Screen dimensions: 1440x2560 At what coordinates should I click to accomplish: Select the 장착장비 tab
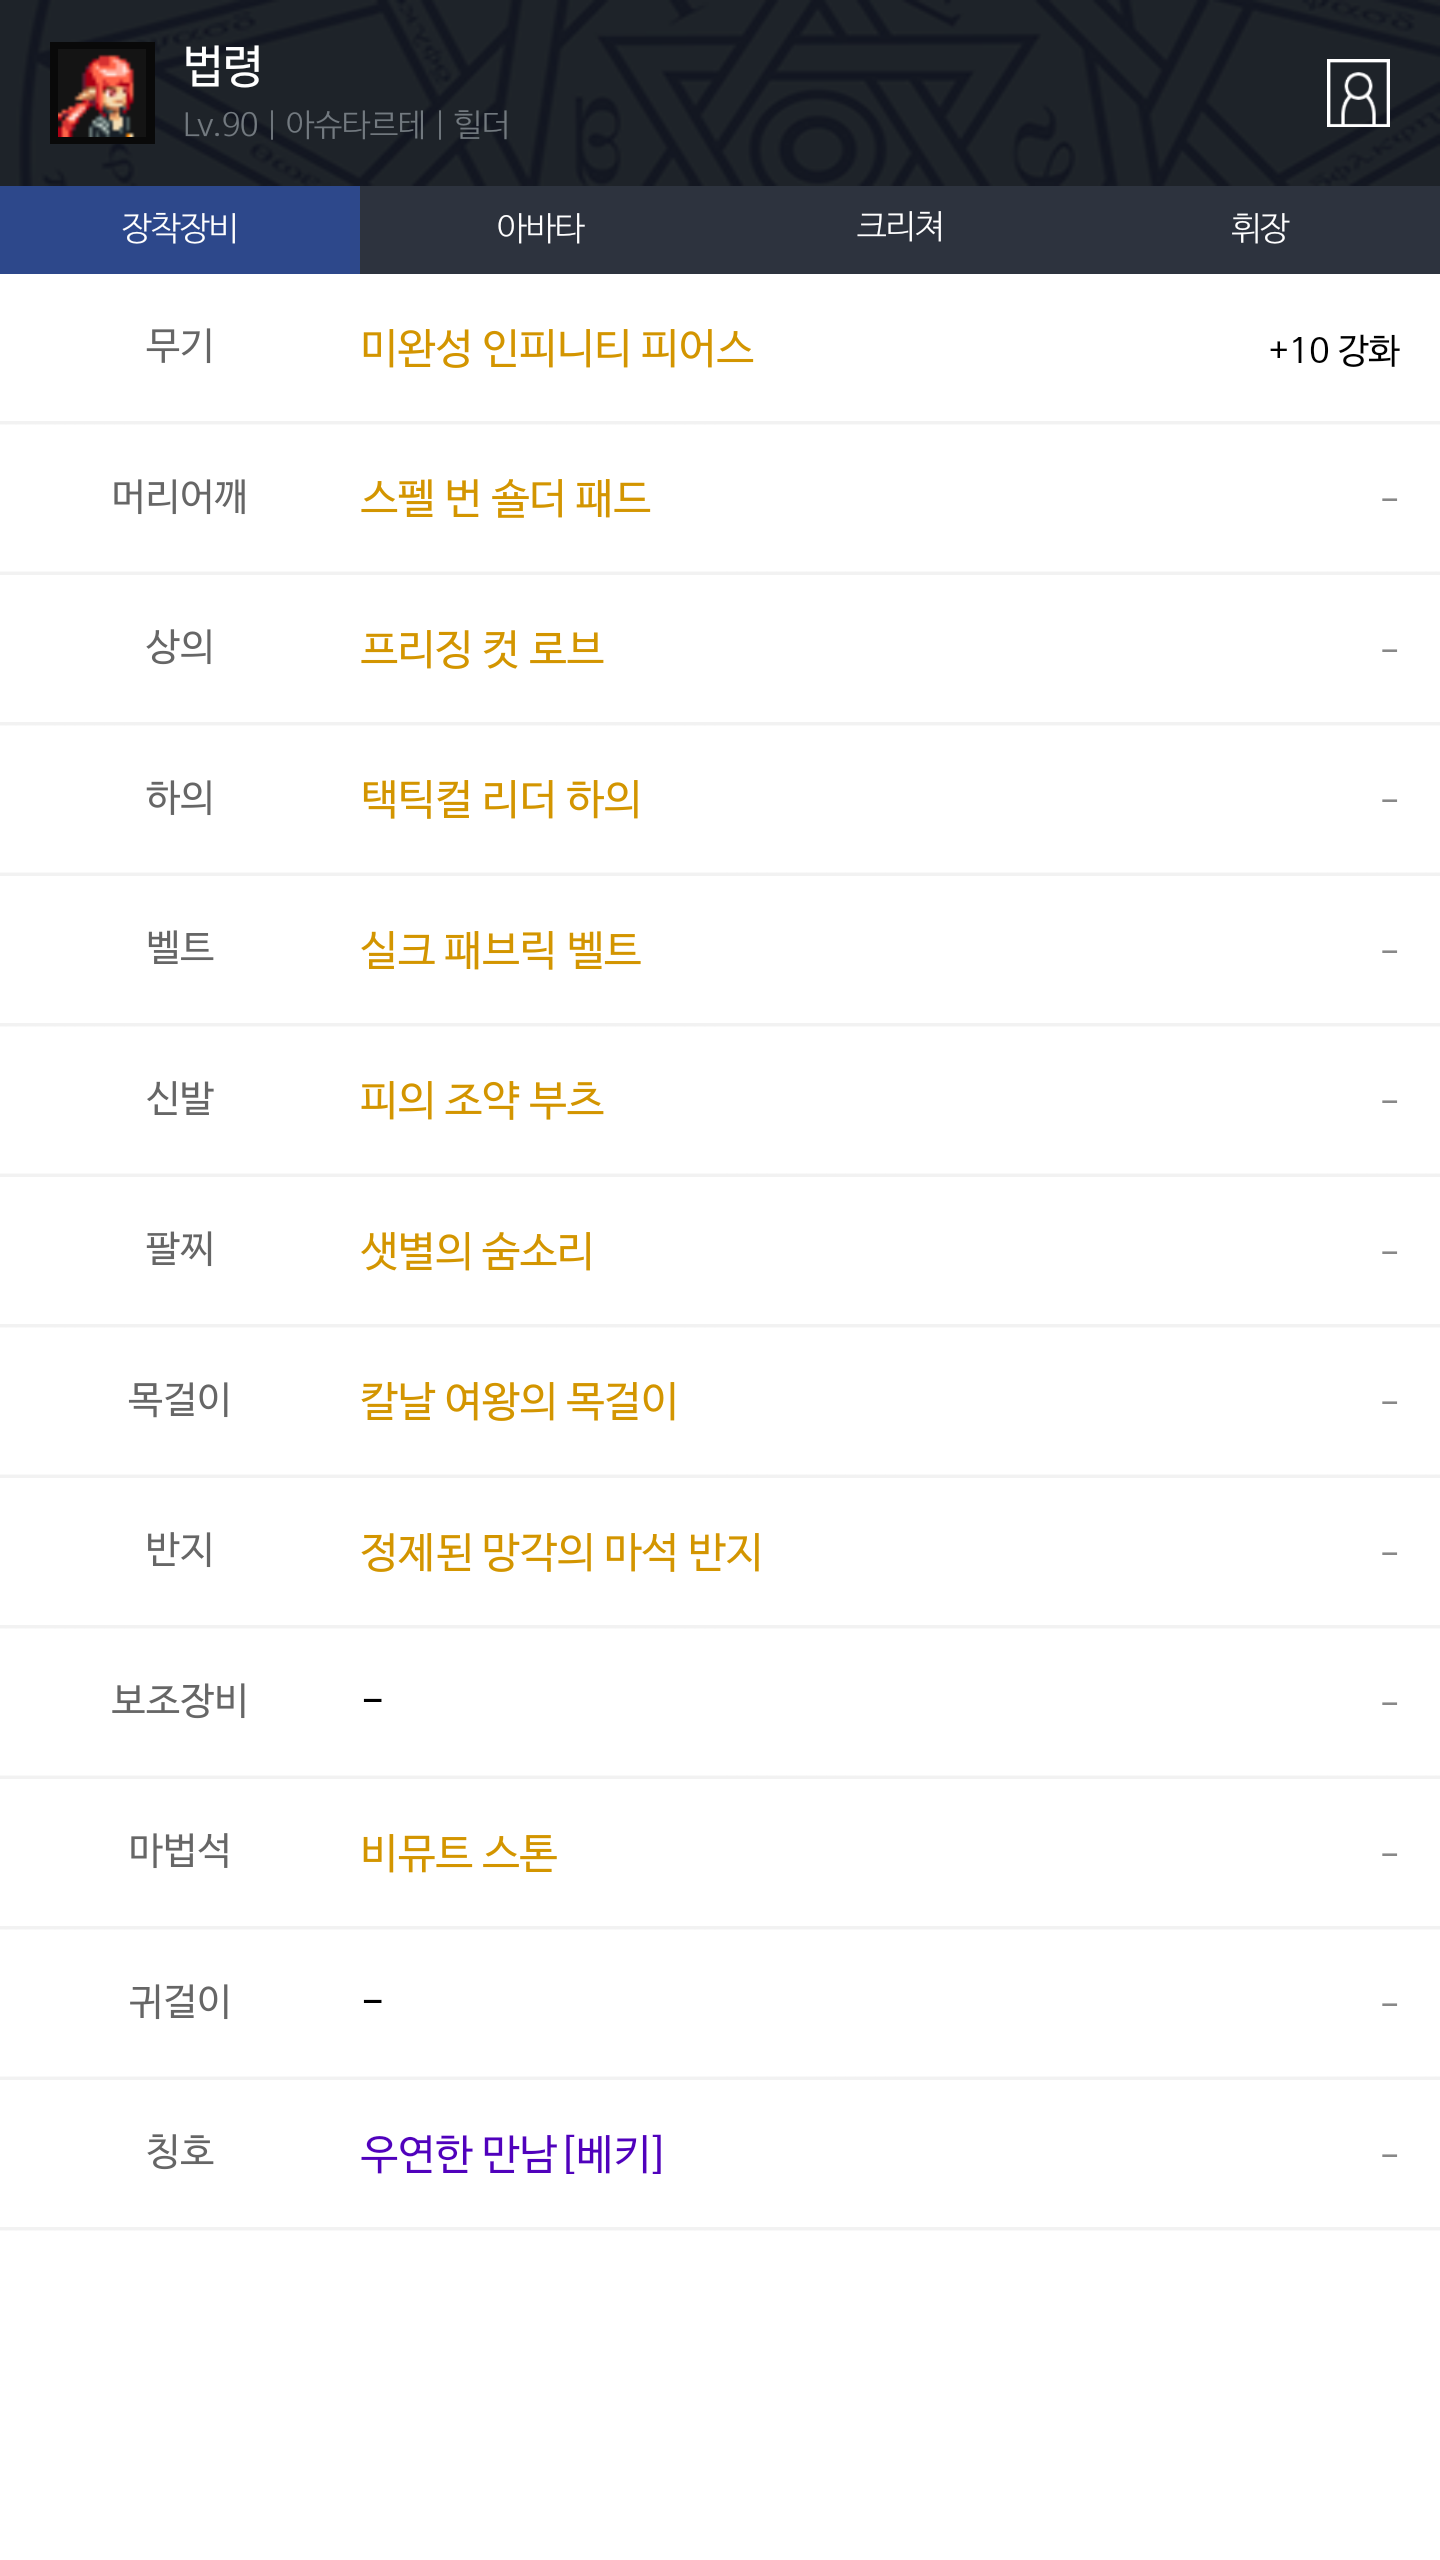pos(180,229)
